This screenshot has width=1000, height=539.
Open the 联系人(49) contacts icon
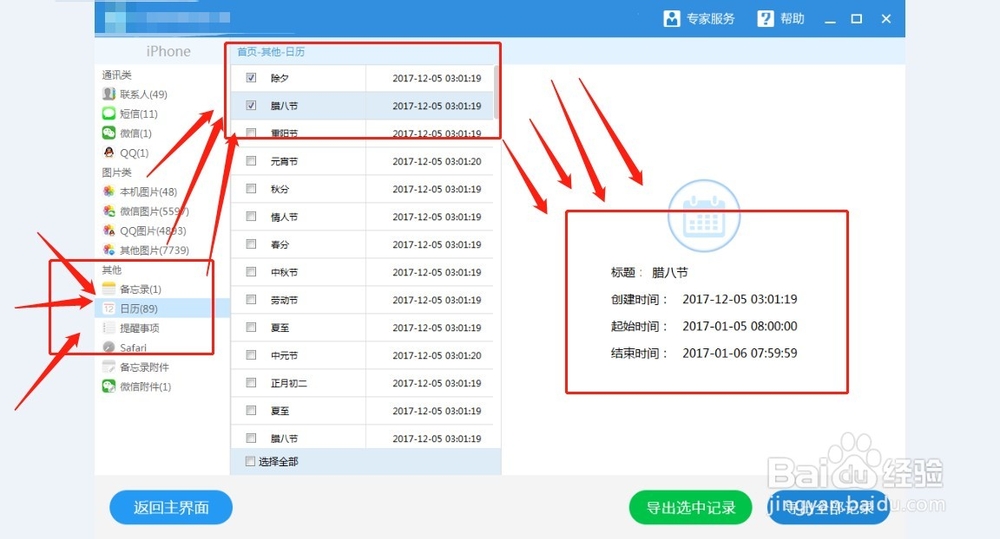click(x=109, y=94)
